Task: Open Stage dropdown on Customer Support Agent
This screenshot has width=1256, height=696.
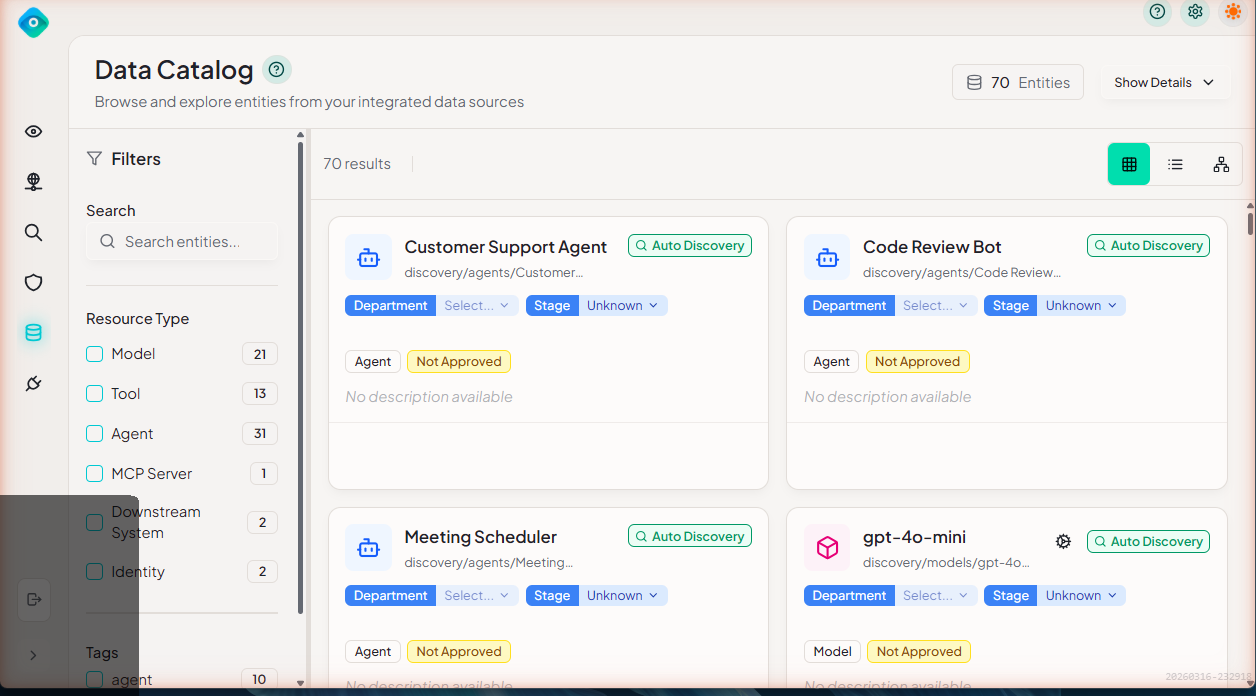Action: [622, 306]
